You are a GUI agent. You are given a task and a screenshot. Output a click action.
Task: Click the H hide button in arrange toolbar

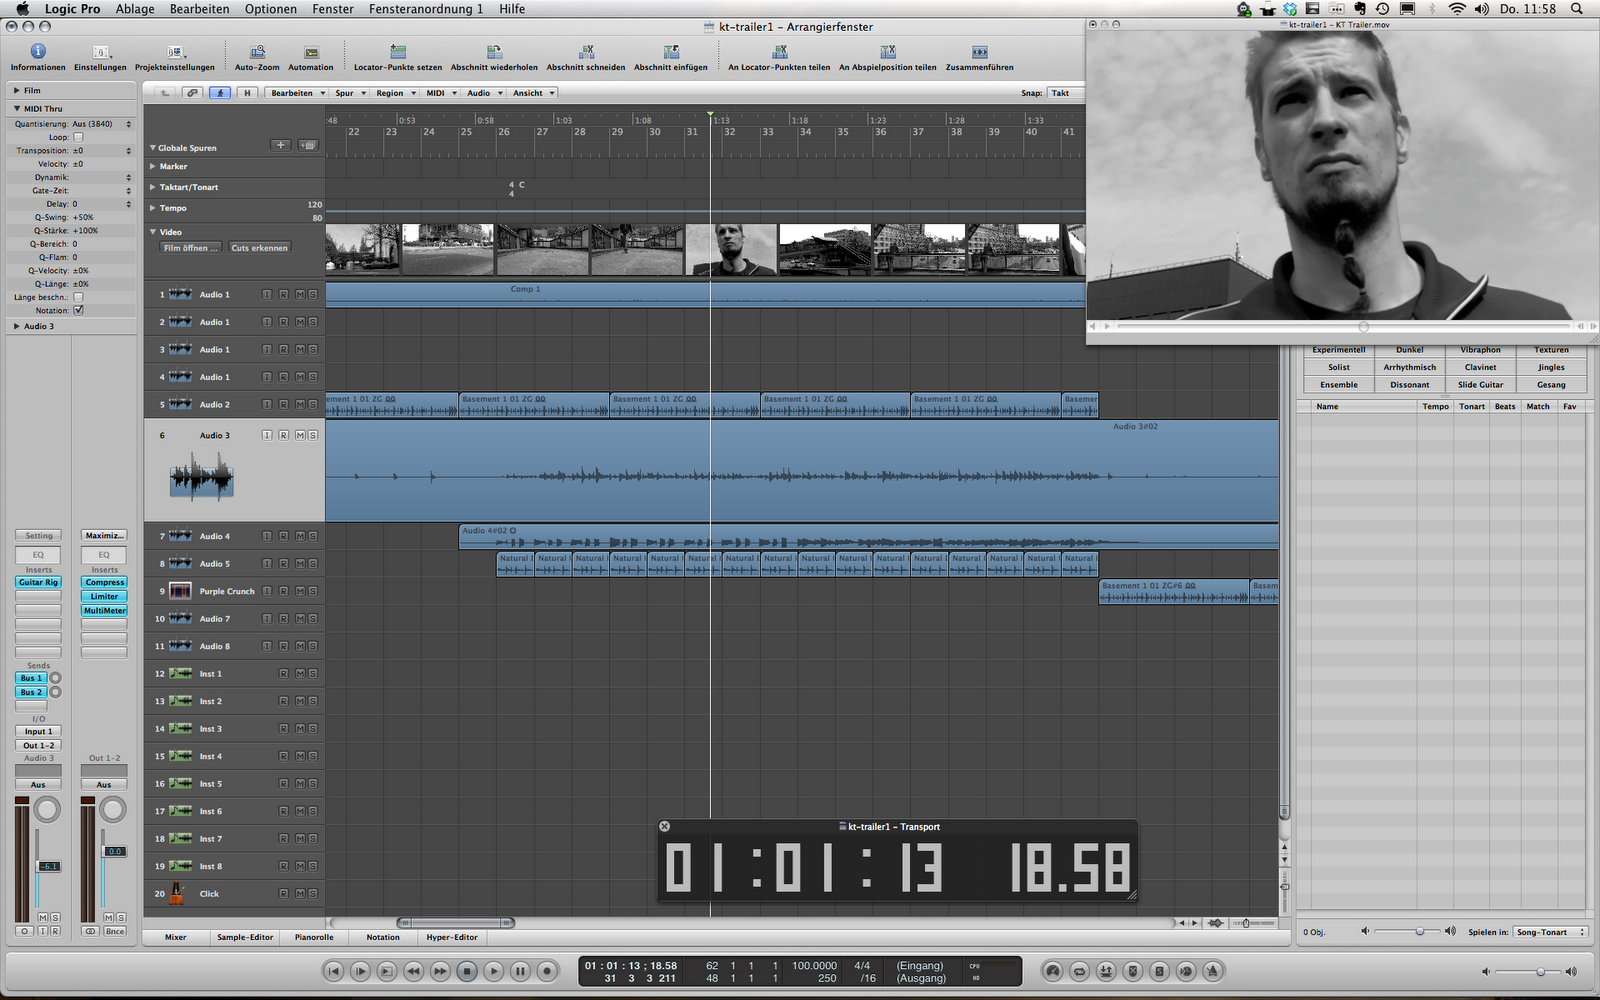tap(247, 93)
